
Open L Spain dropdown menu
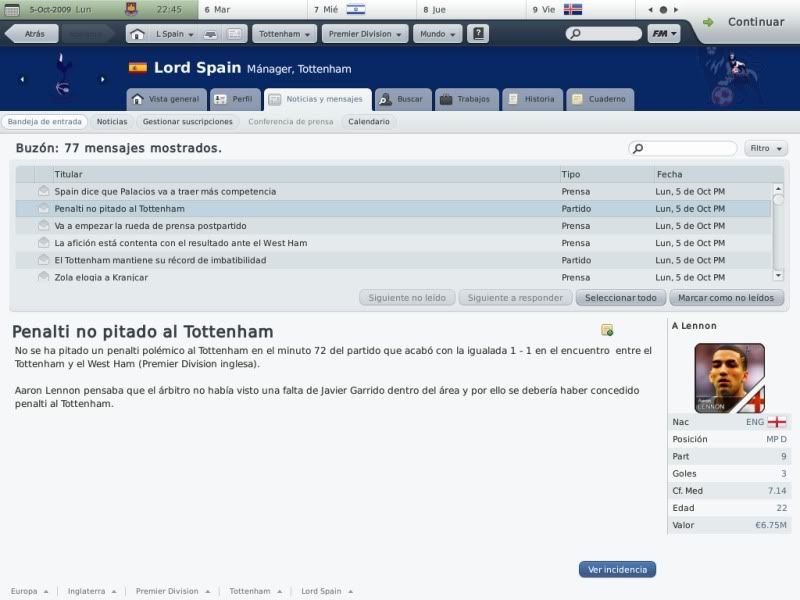(x=174, y=34)
